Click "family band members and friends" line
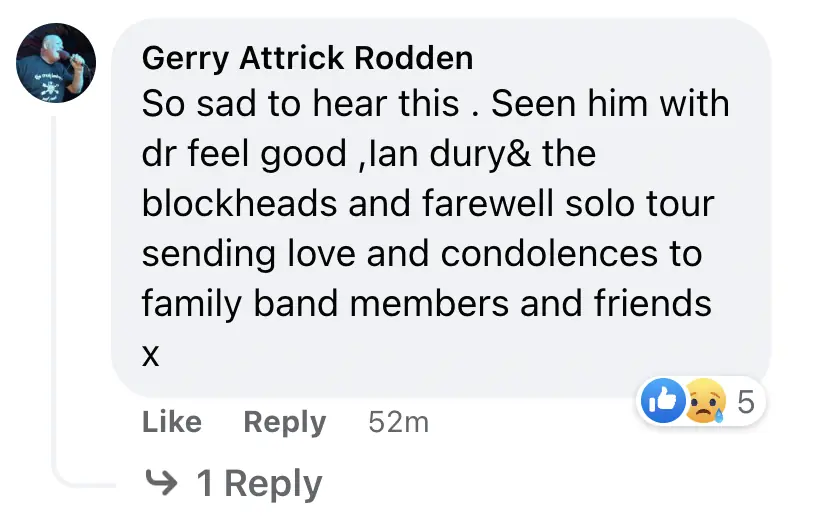The image size is (824, 524). click(x=426, y=303)
